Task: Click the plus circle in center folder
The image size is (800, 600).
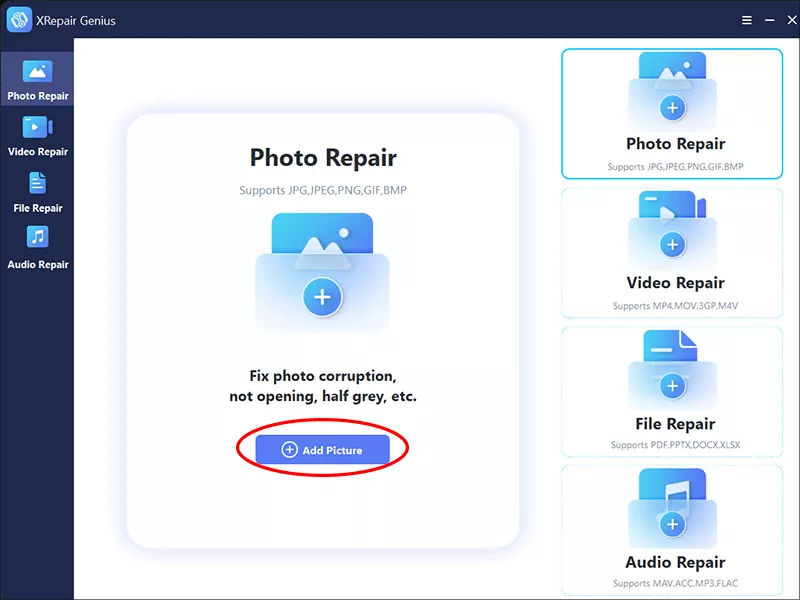Action: coord(322,296)
